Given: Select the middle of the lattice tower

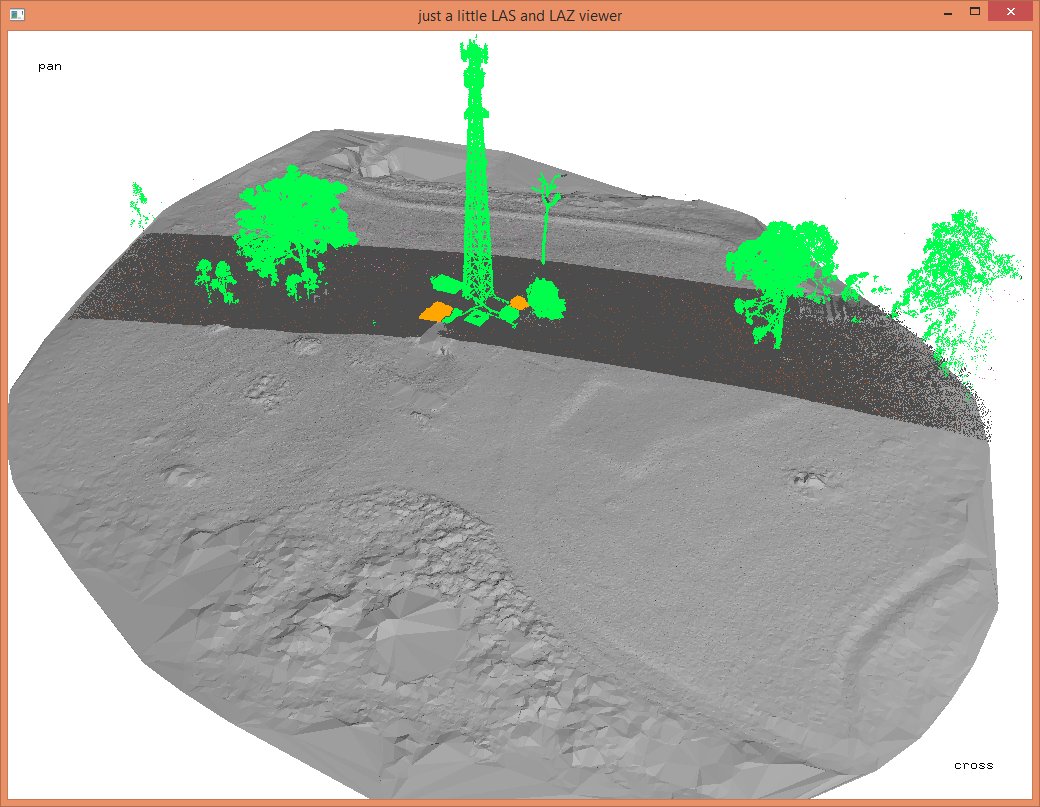Looking at the screenshot, I should point(477,190).
